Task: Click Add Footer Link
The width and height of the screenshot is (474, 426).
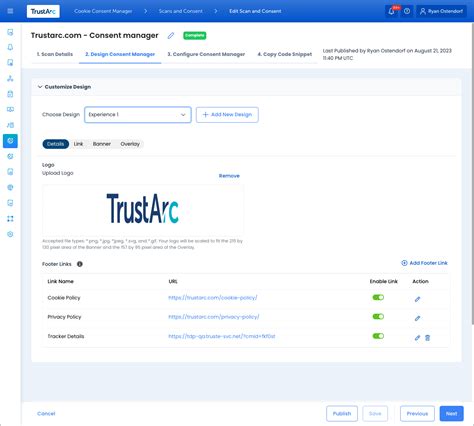Action: [424, 263]
